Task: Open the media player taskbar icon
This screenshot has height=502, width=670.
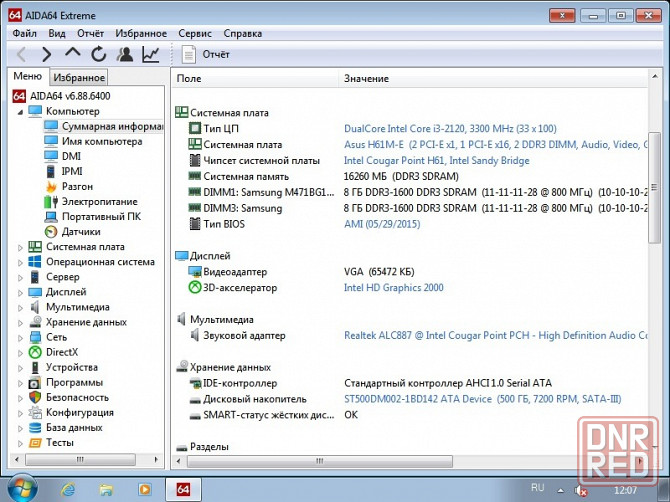Action: click(144, 489)
